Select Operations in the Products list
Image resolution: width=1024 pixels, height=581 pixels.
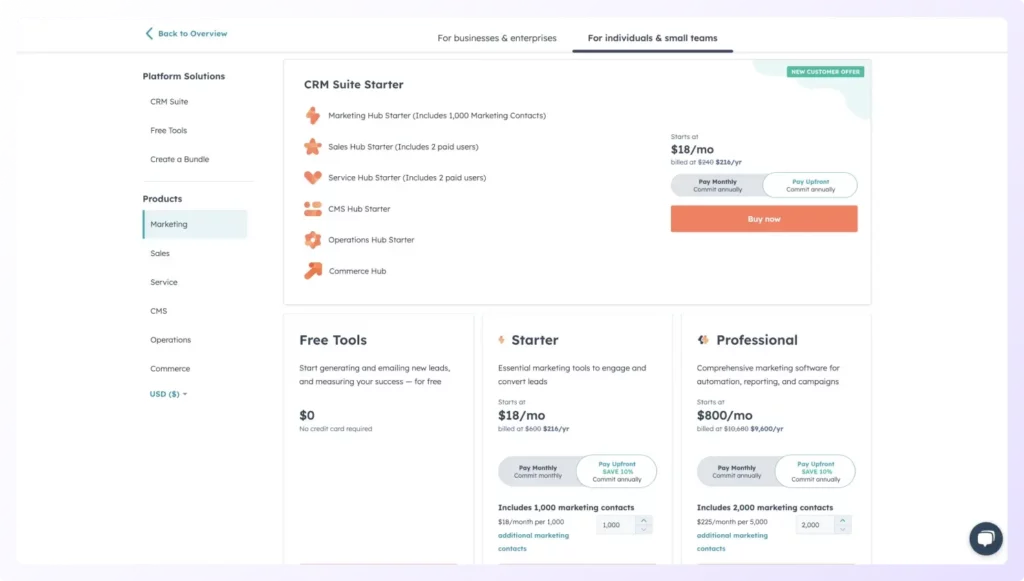(x=170, y=339)
